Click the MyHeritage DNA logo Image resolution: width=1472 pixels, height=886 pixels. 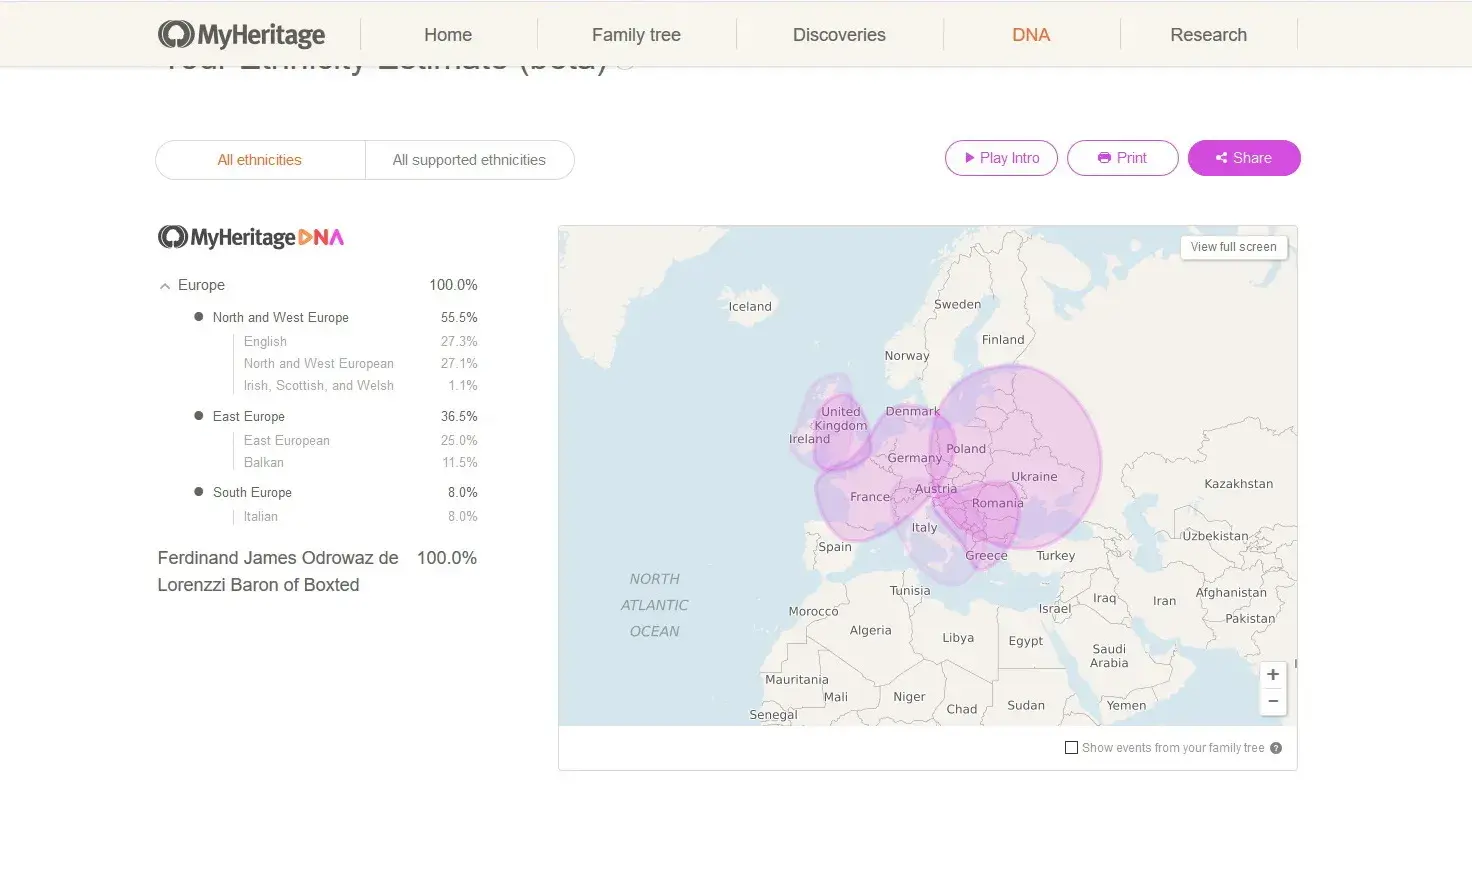(x=251, y=238)
